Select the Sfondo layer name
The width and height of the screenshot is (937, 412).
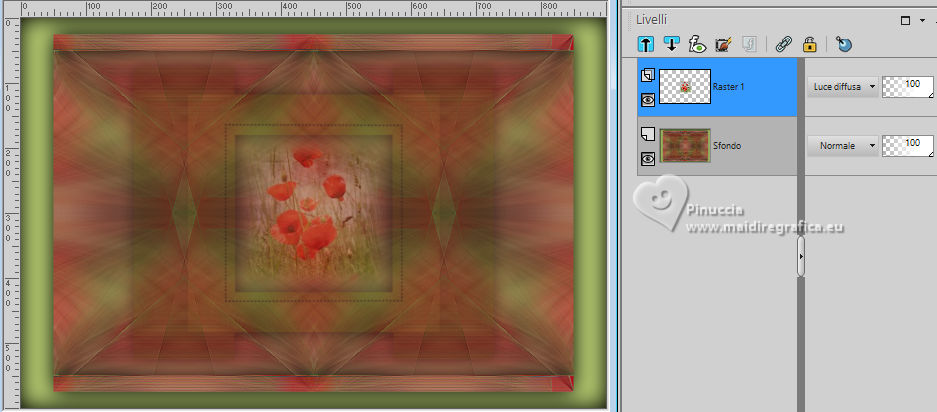pos(726,145)
